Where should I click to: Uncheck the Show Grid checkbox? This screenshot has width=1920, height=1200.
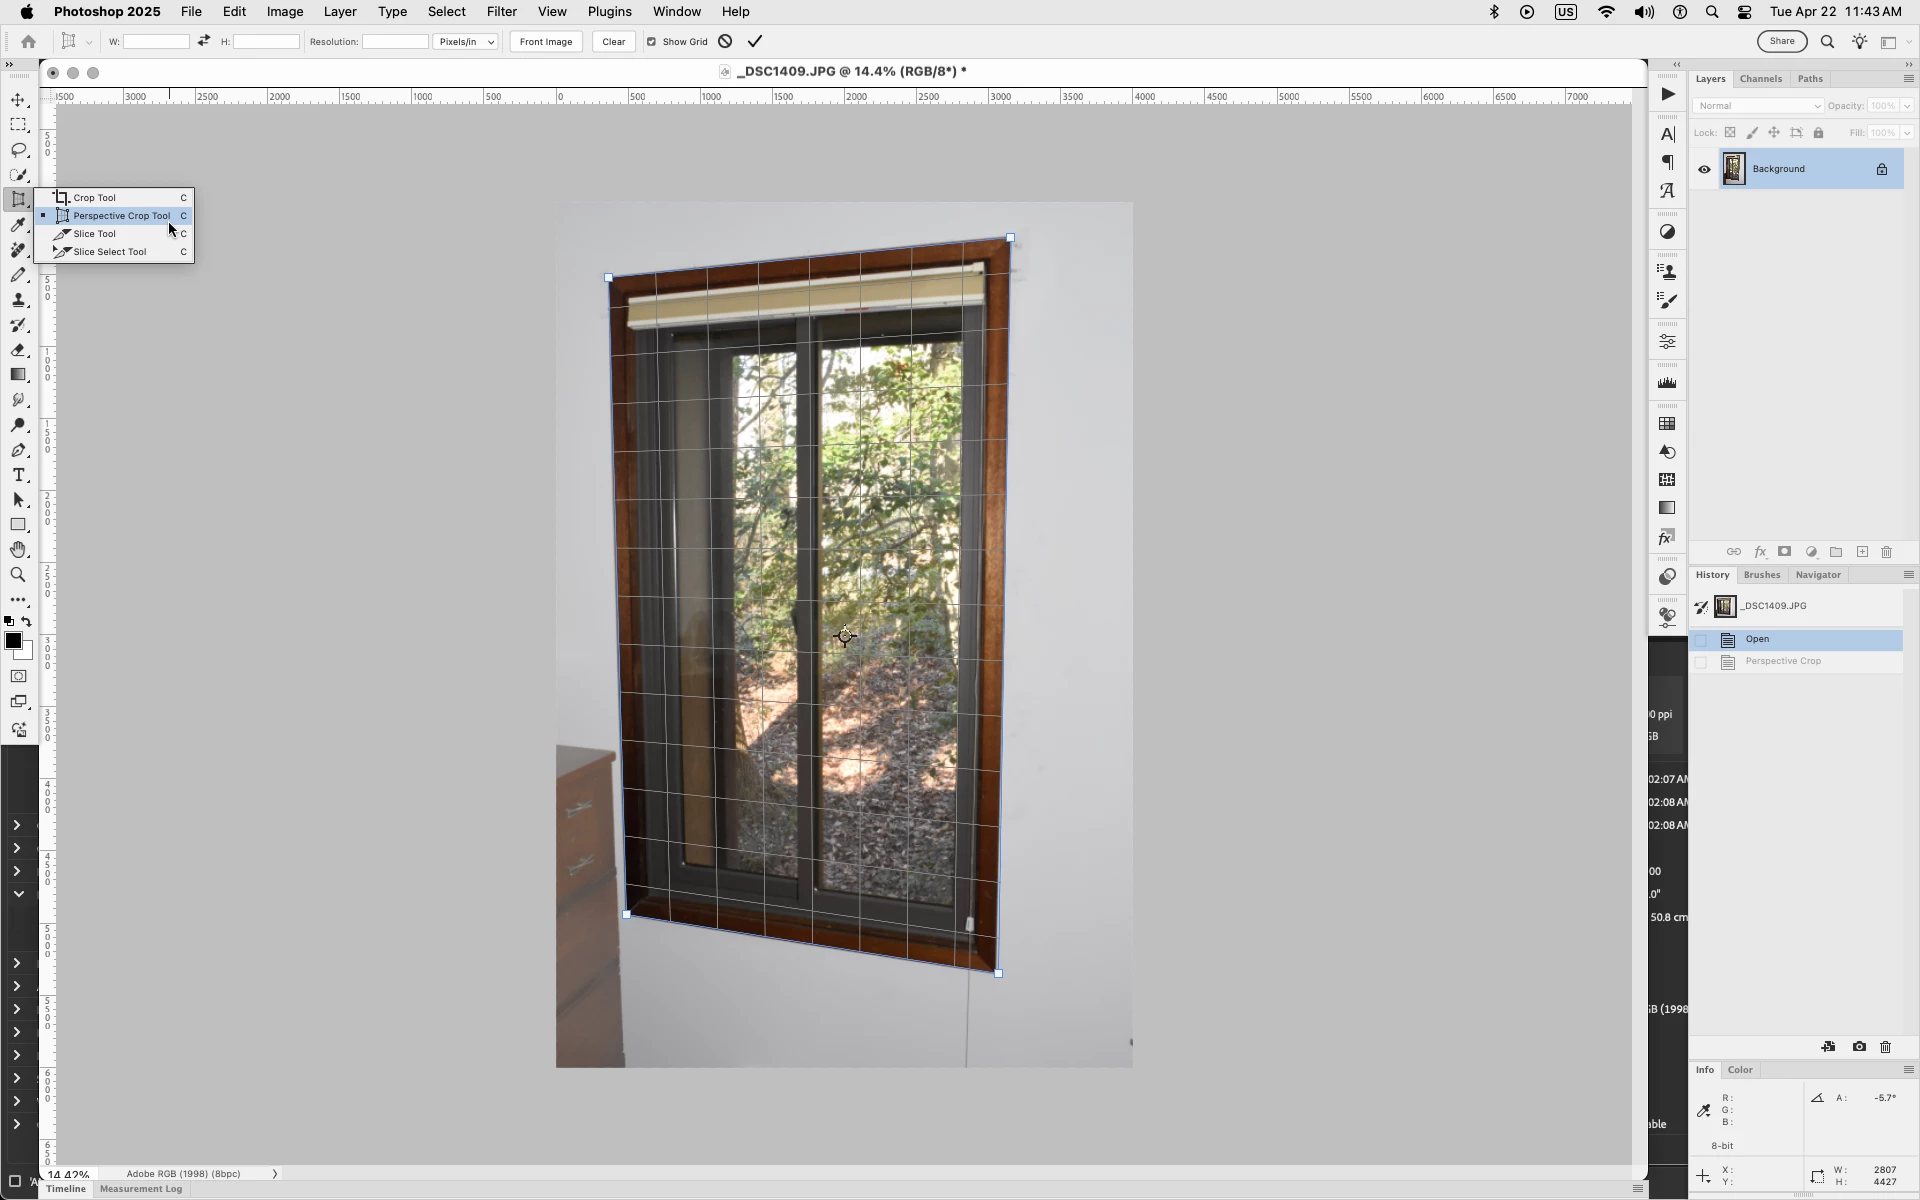(652, 42)
